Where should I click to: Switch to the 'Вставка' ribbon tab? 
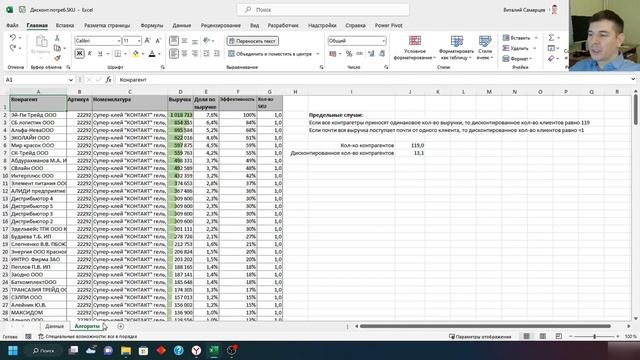point(65,25)
